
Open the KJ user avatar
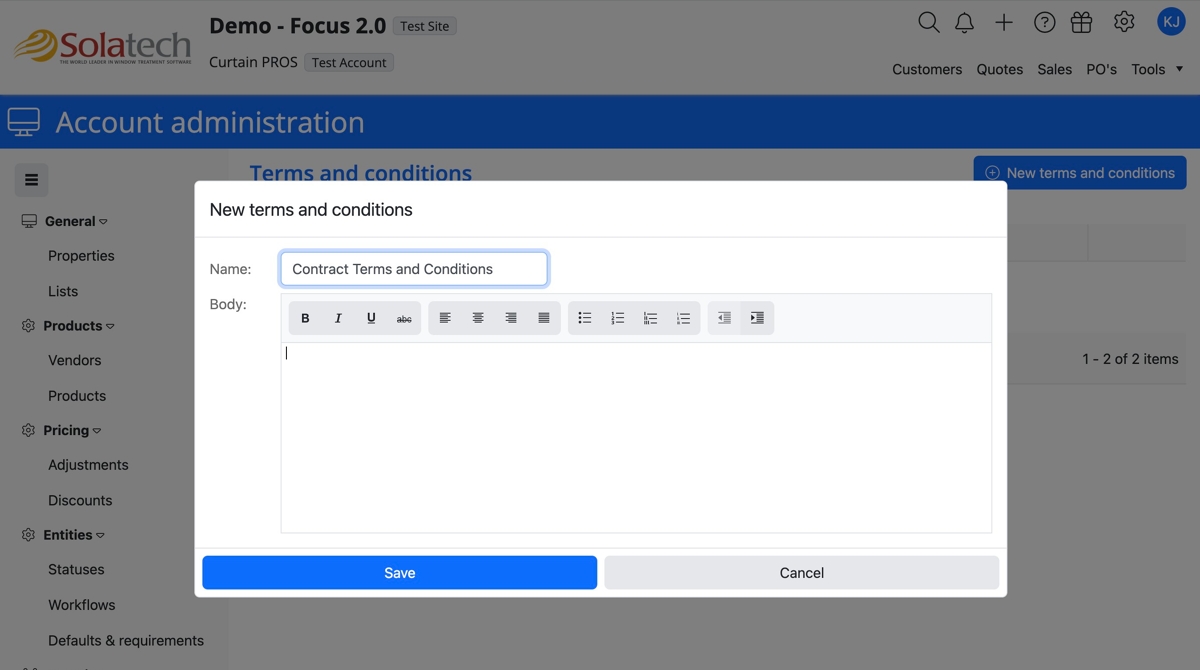coord(1171,22)
